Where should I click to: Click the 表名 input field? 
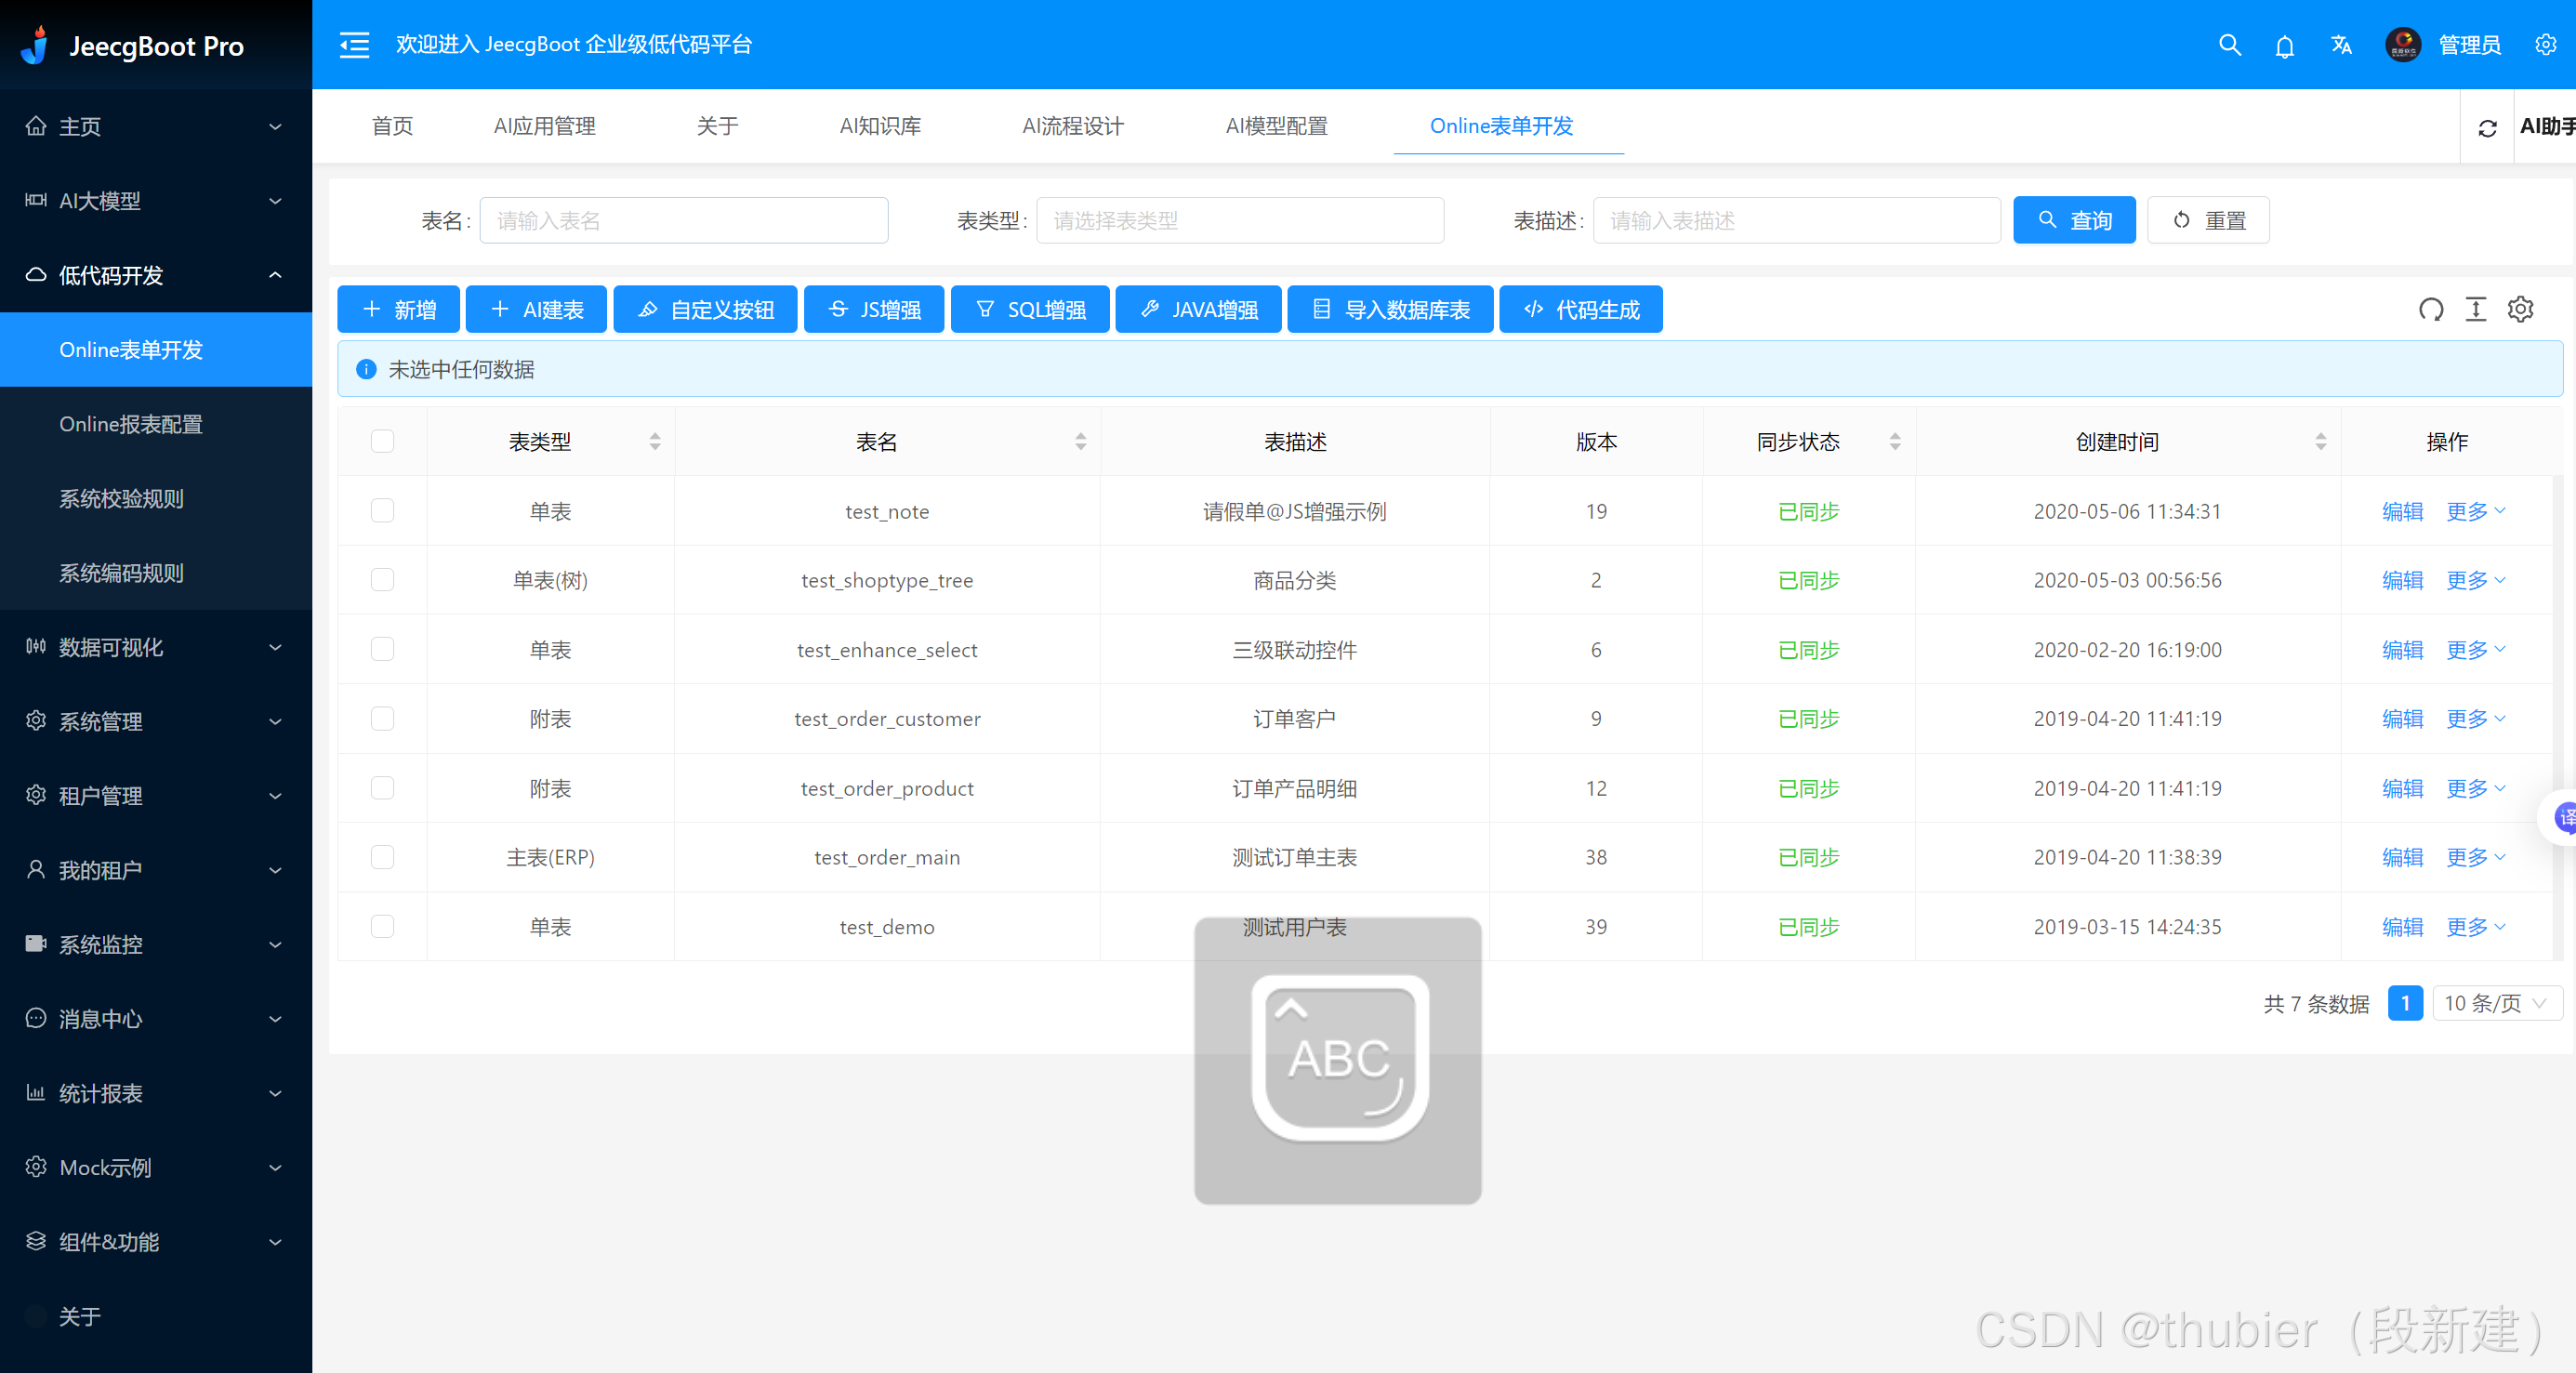(683, 220)
